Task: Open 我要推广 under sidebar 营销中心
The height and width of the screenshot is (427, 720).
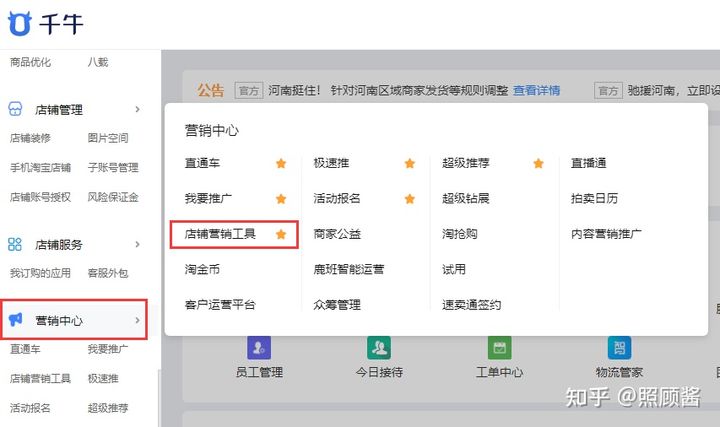Action: (108, 349)
